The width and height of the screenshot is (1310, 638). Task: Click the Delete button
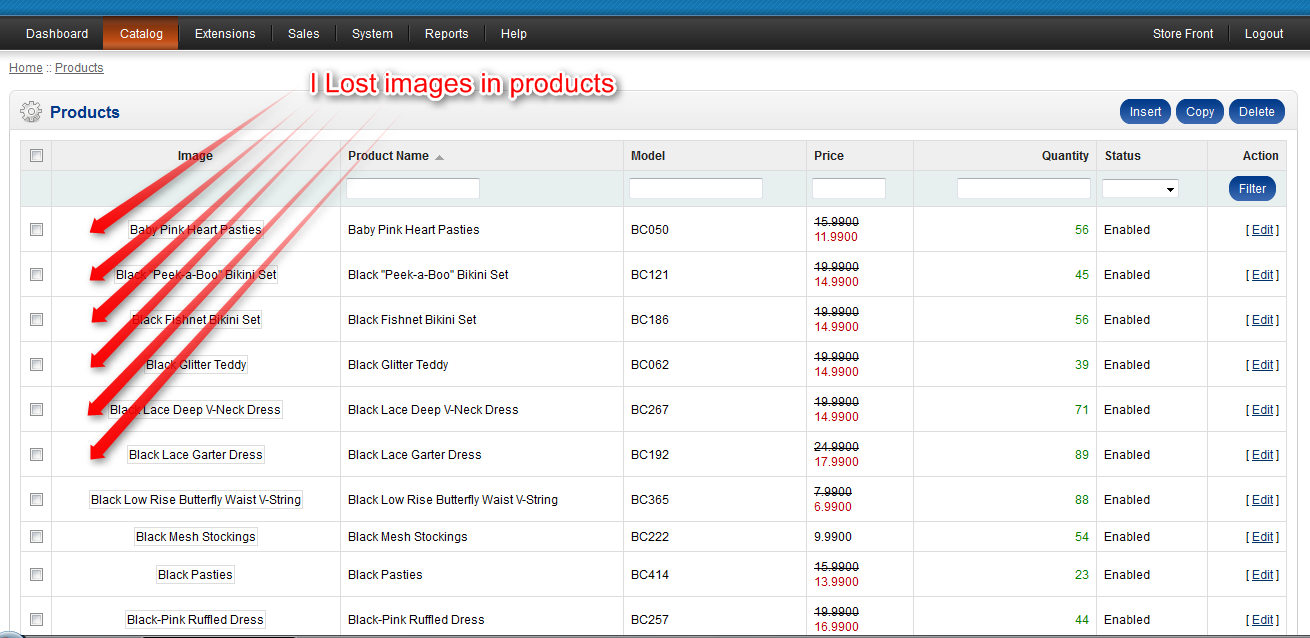pyautogui.click(x=1257, y=112)
